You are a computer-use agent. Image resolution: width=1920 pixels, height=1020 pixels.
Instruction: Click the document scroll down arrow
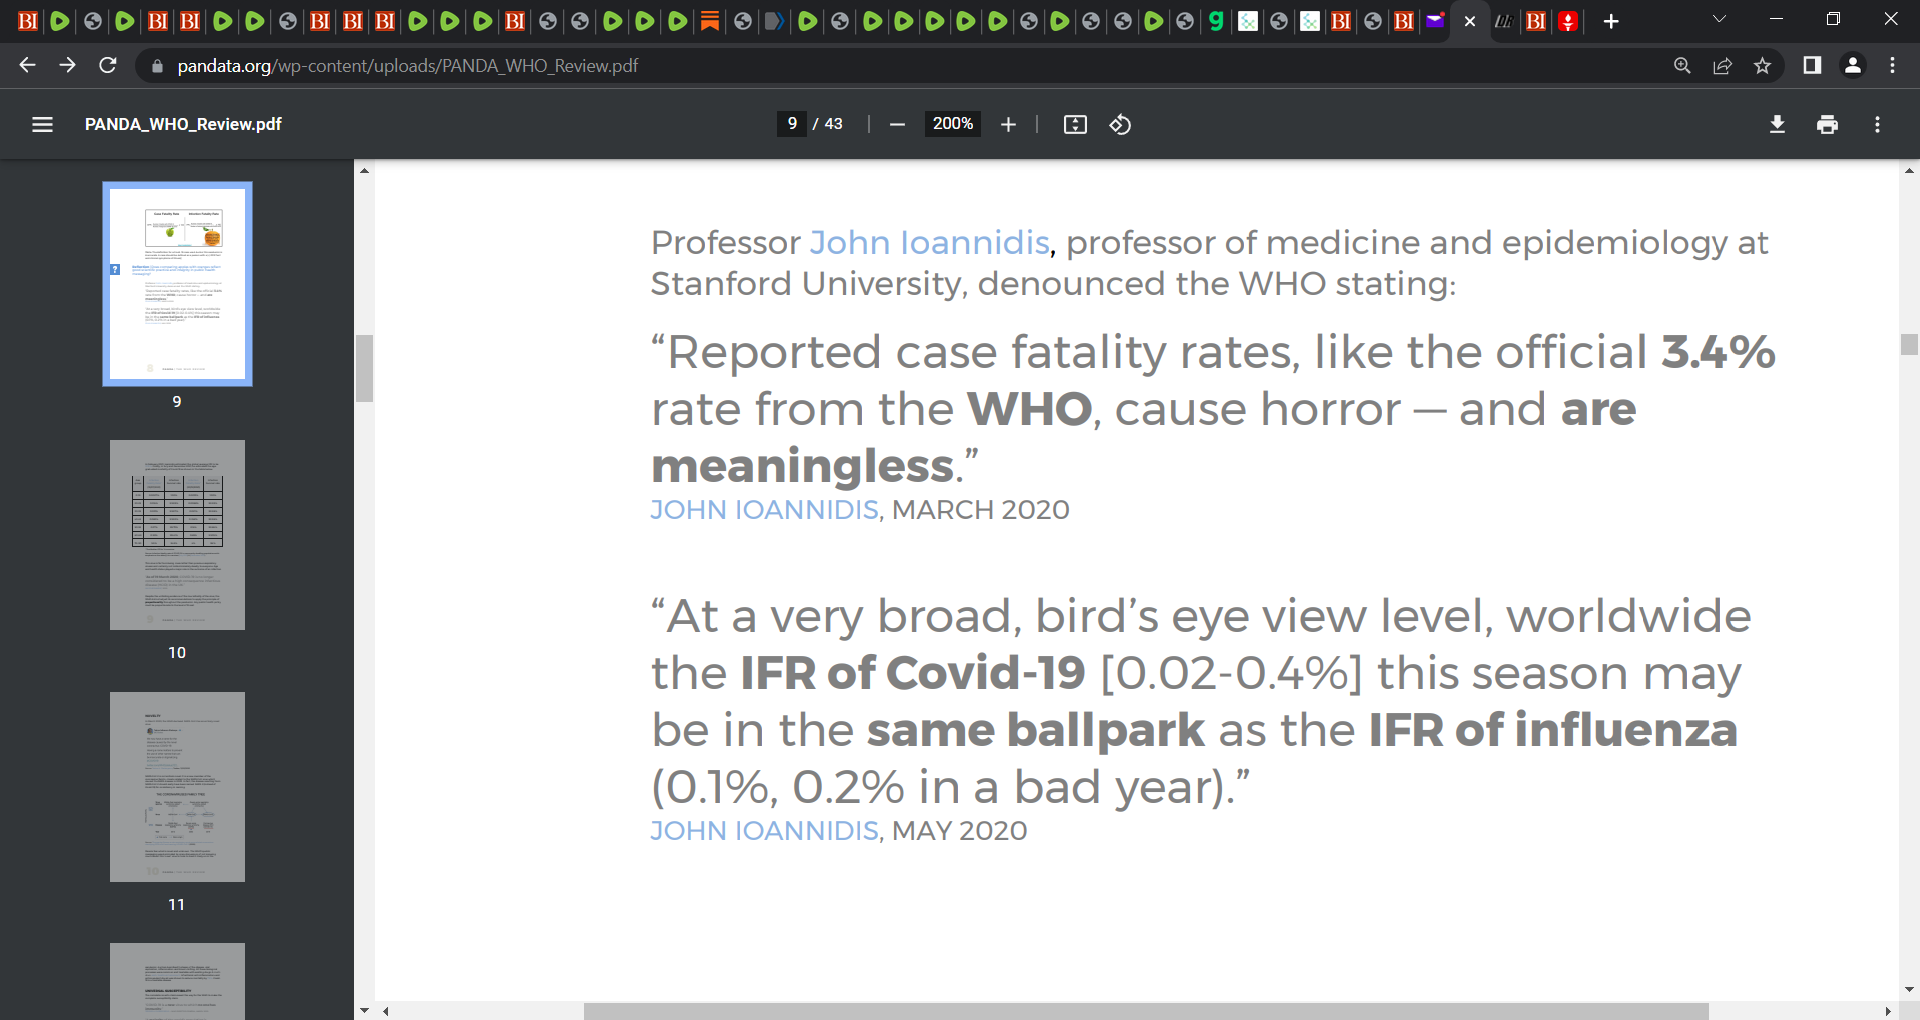(1909, 990)
